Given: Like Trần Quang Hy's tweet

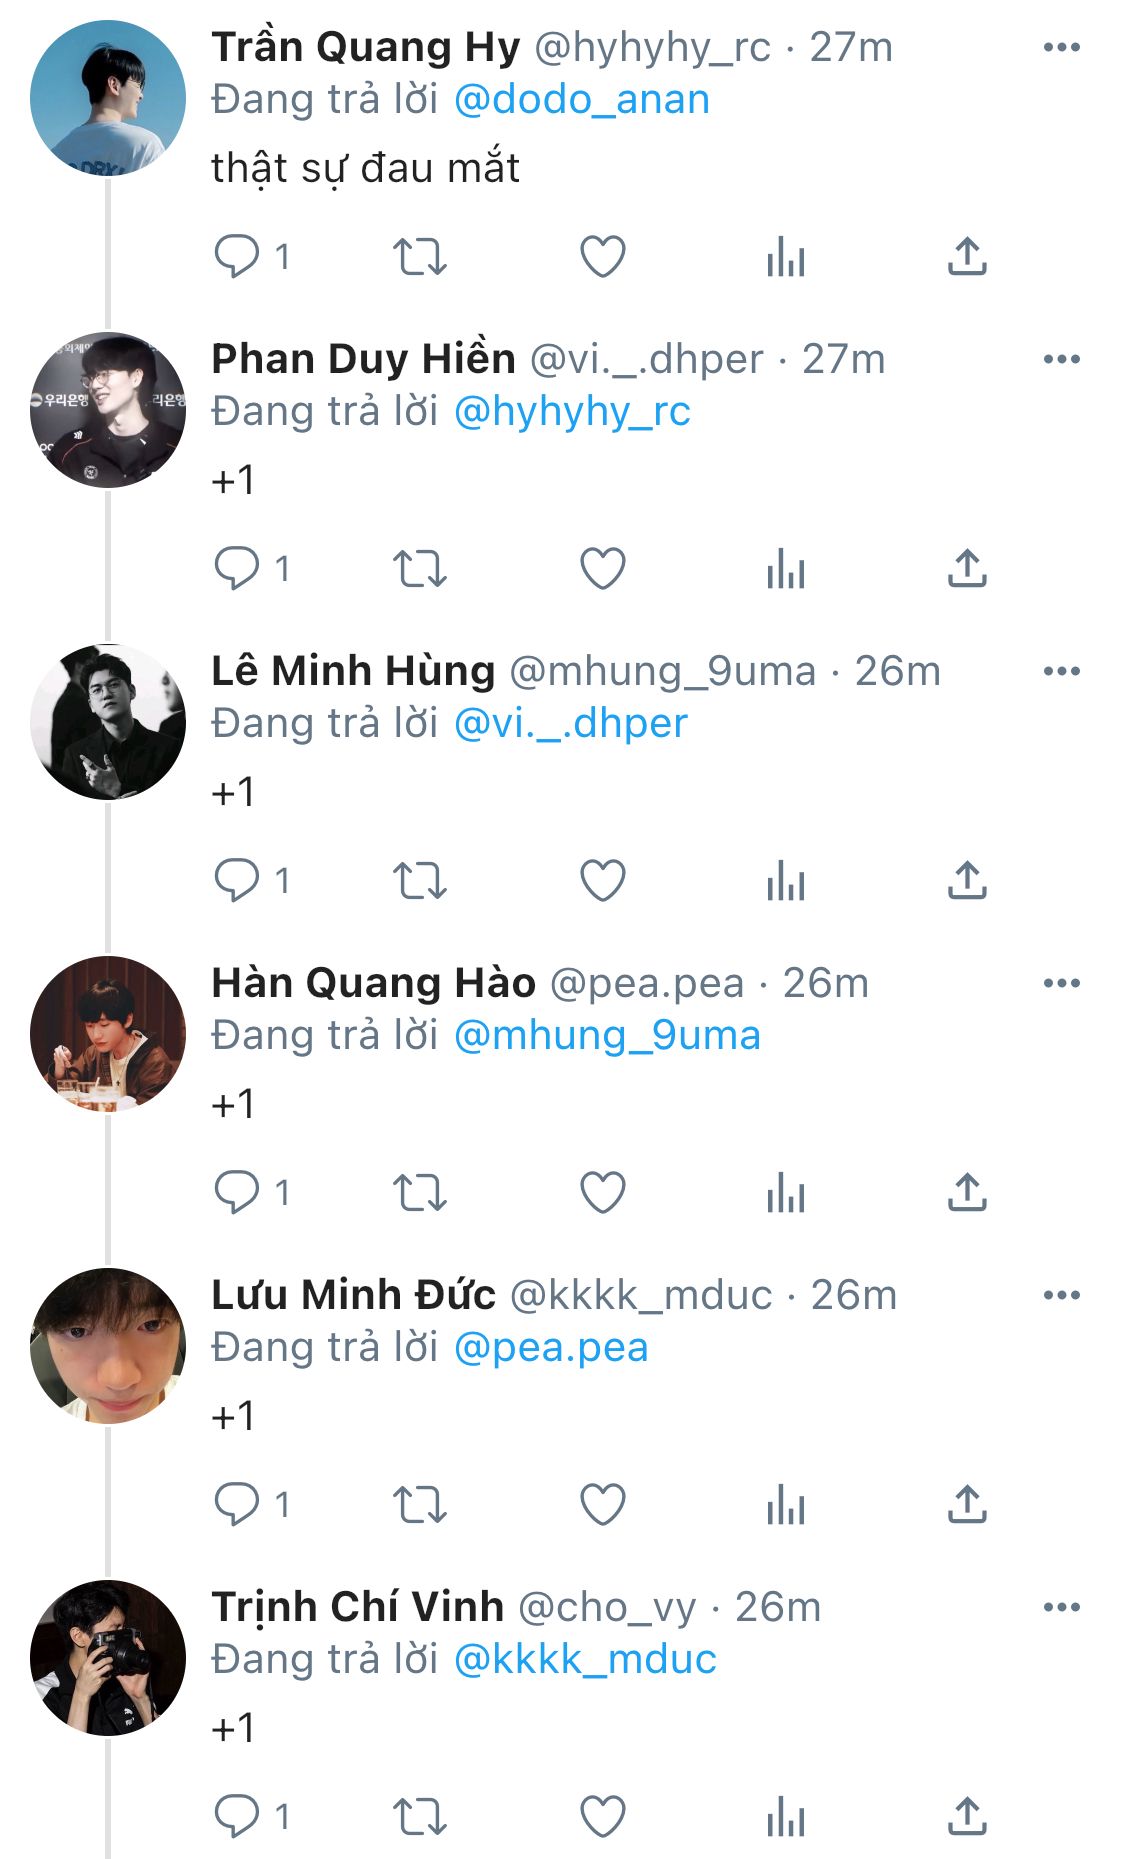Looking at the screenshot, I should [x=603, y=257].
